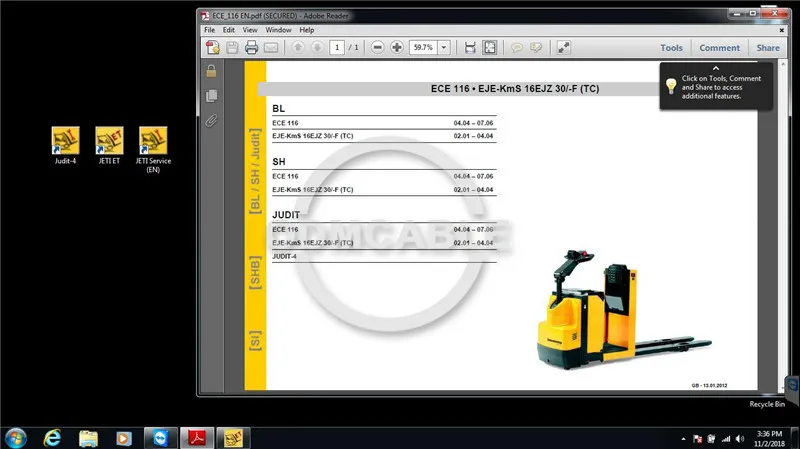Click the Save file icon
This screenshot has width=800, height=449.
[232, 47]
